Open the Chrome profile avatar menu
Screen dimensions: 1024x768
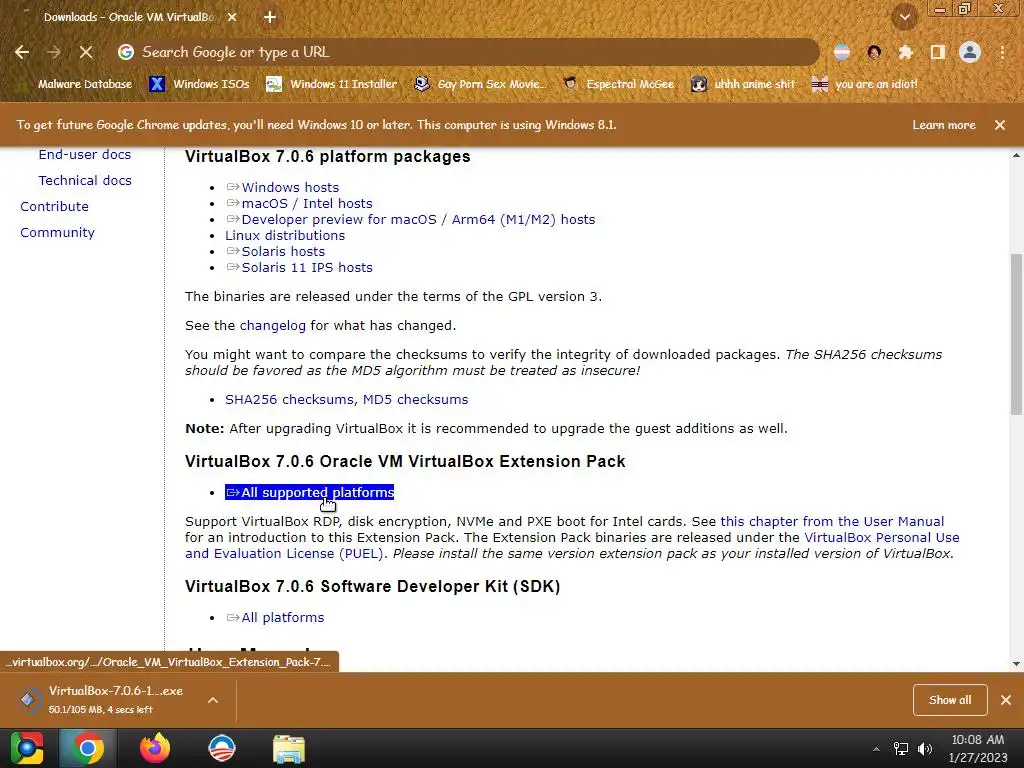[x=970, y=52]
